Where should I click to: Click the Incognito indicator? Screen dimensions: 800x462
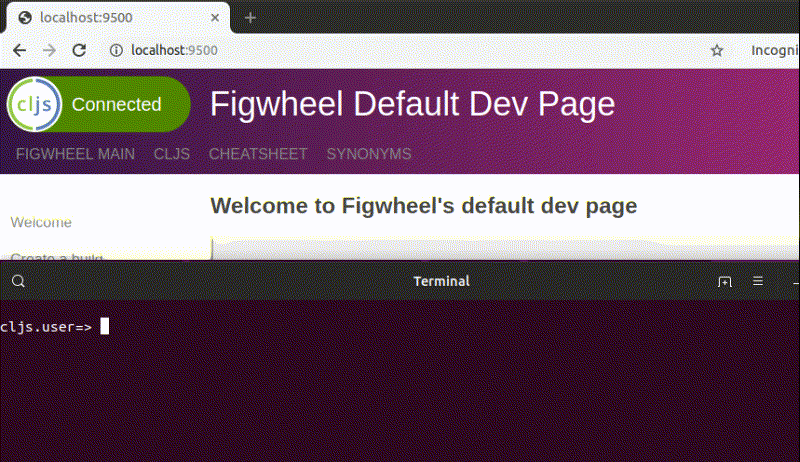774,50
